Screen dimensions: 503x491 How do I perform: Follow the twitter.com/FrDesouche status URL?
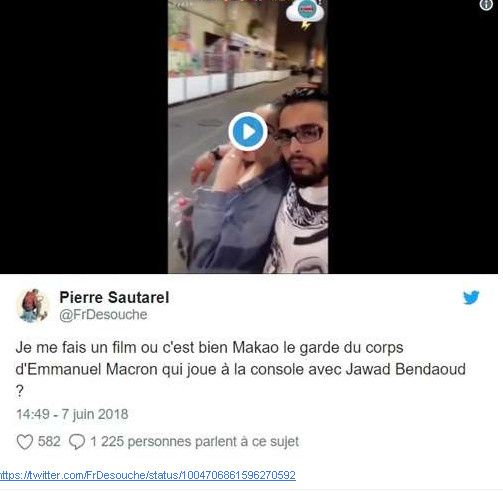[148, 475]
